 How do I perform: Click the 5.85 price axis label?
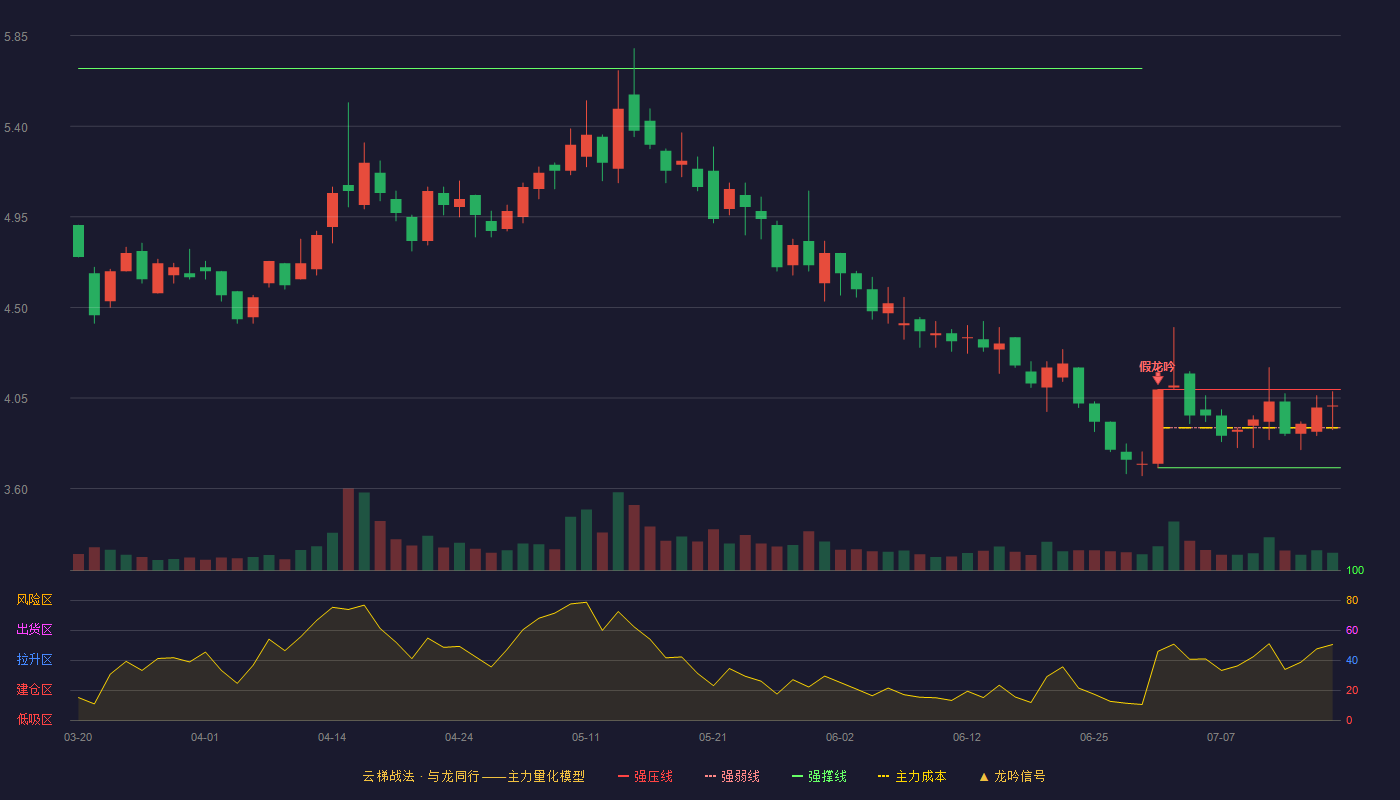coord(16,37)
